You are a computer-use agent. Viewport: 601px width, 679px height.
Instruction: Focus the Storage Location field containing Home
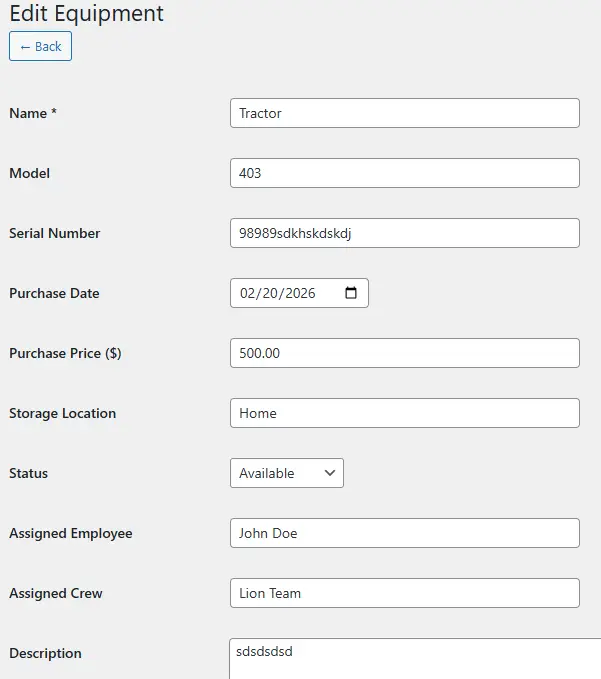click(x=404, y=413)
